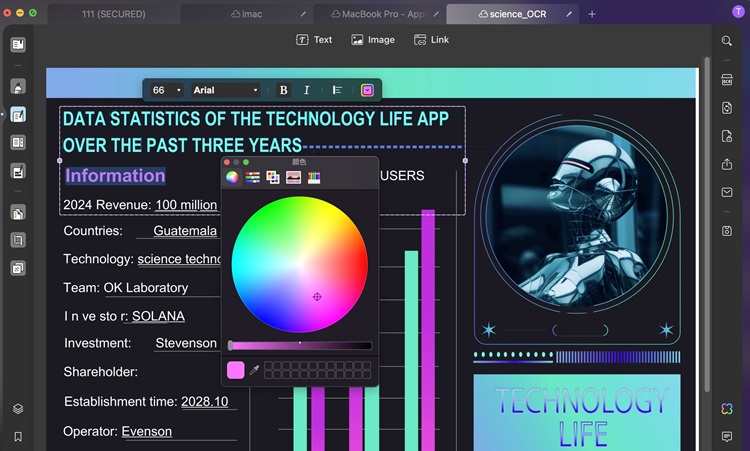The width and height of the screenshot is (750, 451).
Task: Open the comments chat icon at bottom right
Action: pos(727,436)
